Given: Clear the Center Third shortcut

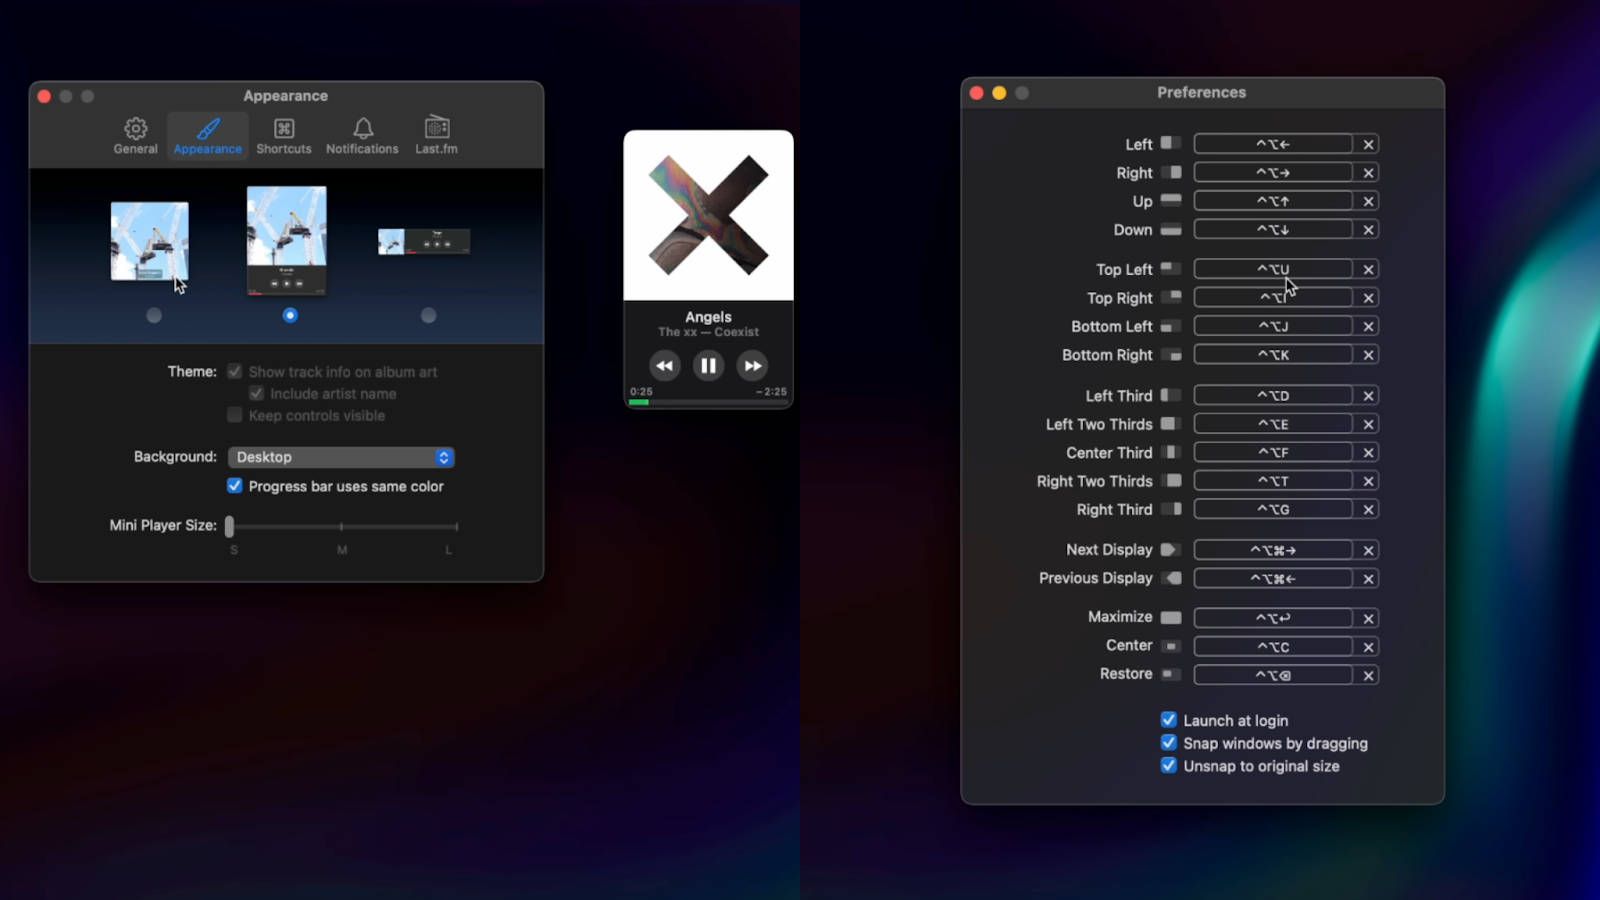Looking at the screenshot, I should (x=1368, y=453).
